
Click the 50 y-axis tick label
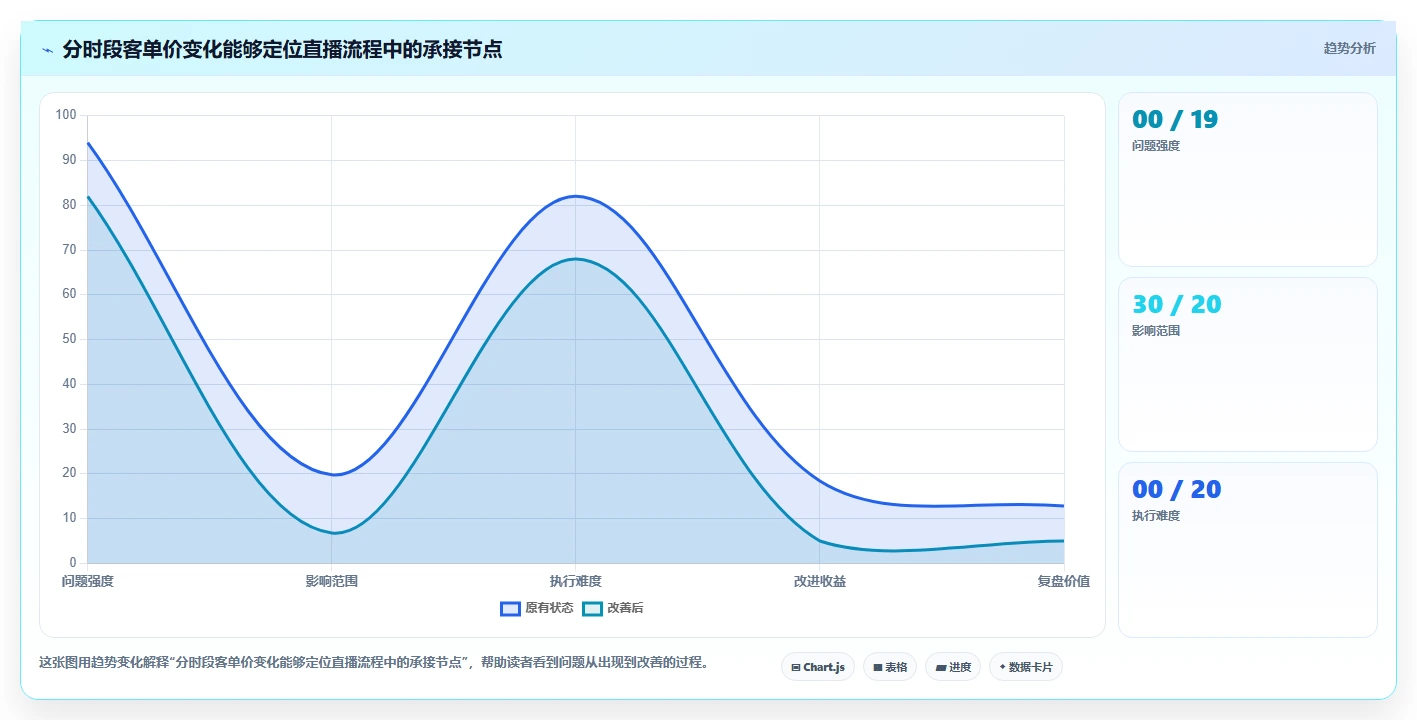[x=69, y=339]
